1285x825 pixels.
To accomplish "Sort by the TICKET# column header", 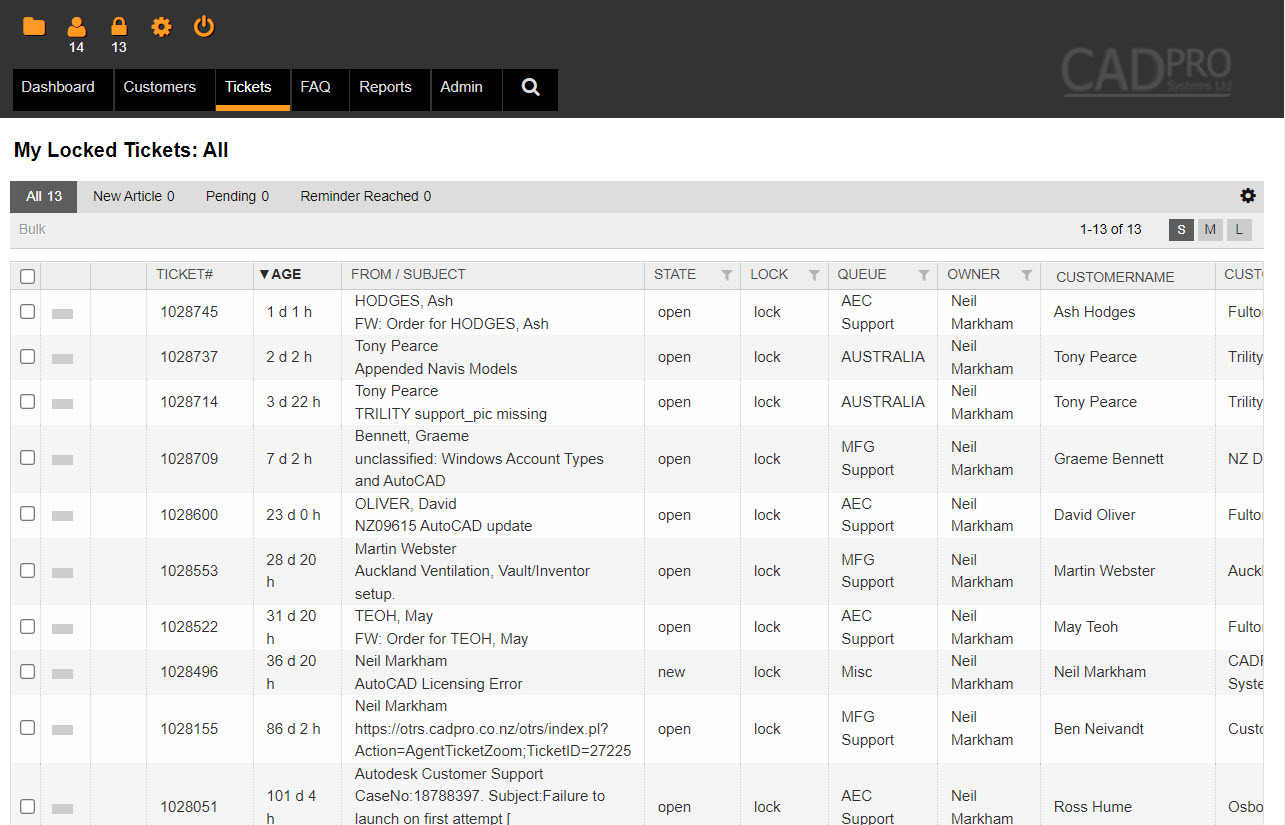I will coord(184,274).
